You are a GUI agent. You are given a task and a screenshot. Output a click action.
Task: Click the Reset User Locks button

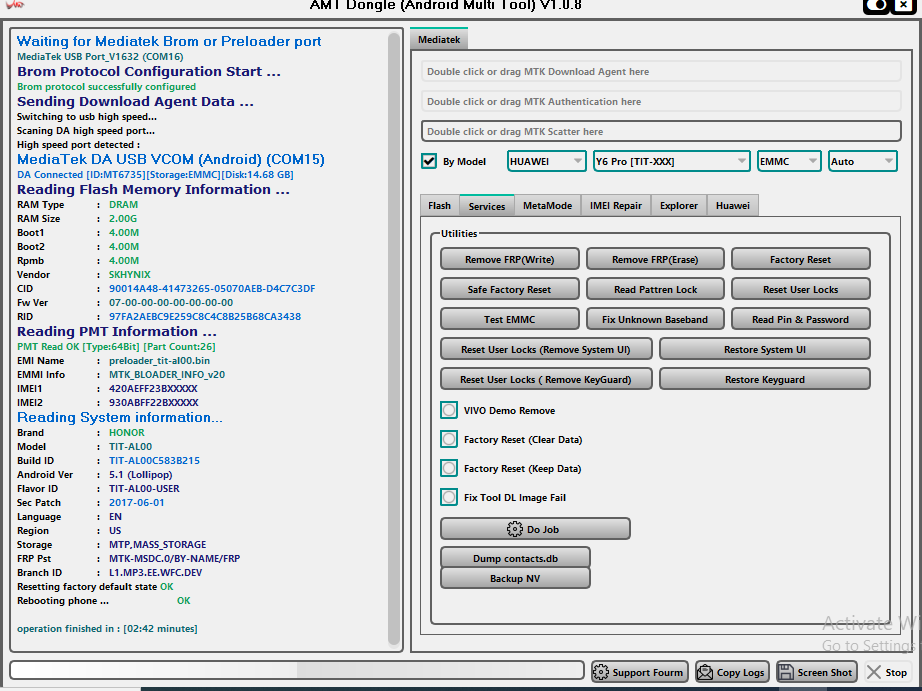click(x=800, y=289)
